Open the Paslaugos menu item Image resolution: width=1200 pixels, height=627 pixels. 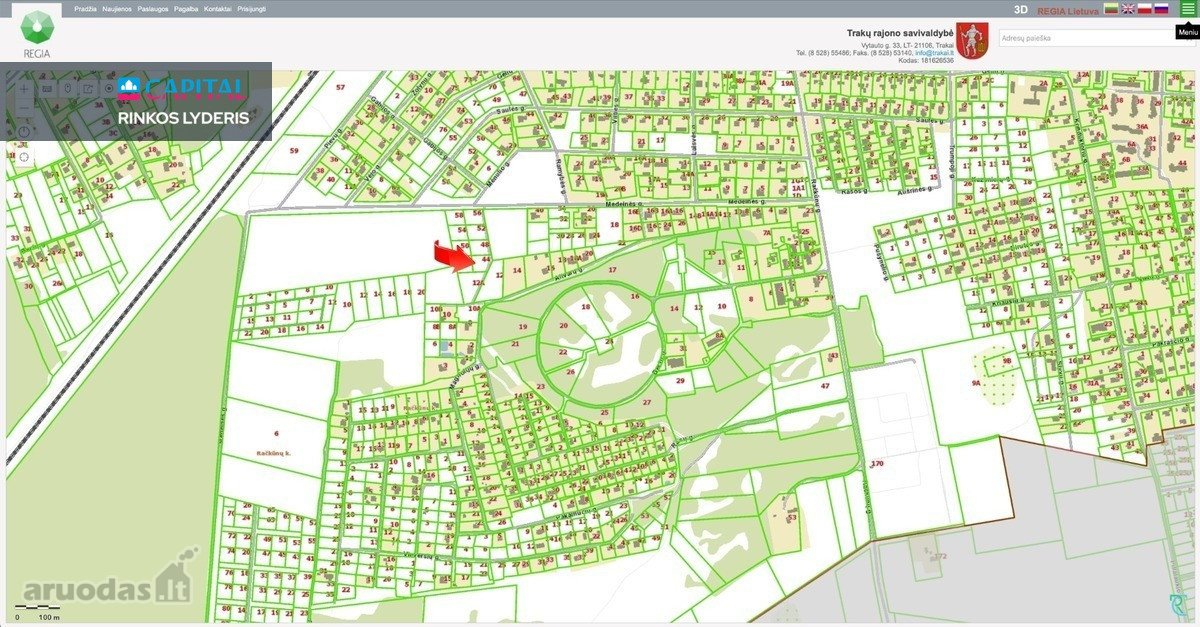[153, 8]
